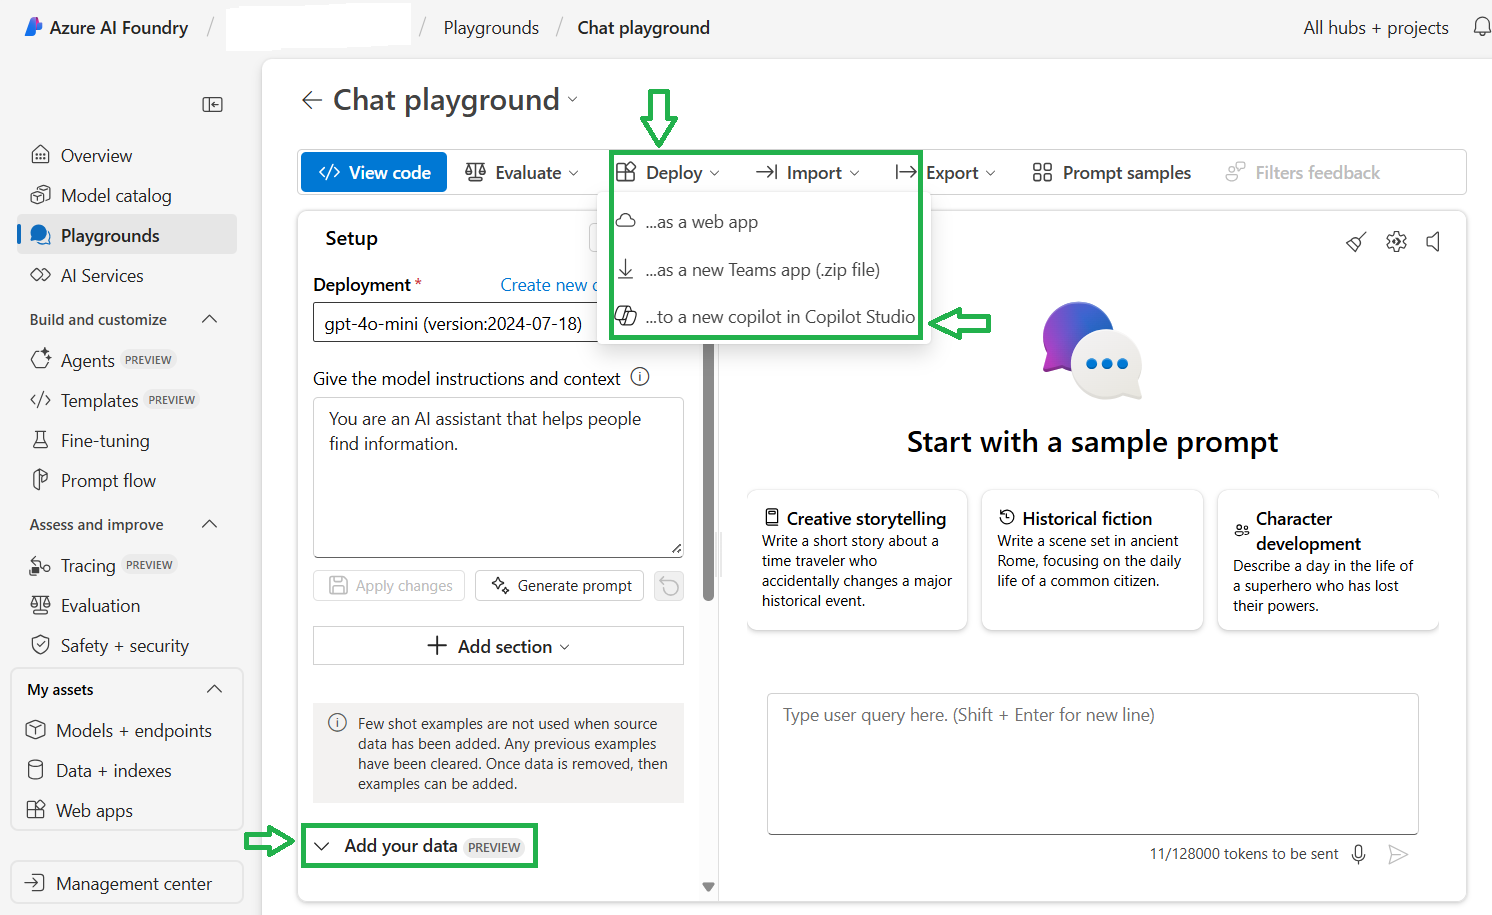Click the Prompt flow icon

pyautogui.click(x=40, y=480)
